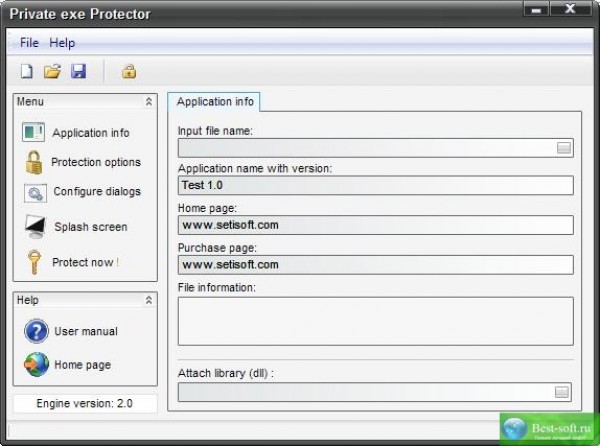Focus the Application name with version field
This screenshot has width=600, height=446.
click(x=375, y=185)
